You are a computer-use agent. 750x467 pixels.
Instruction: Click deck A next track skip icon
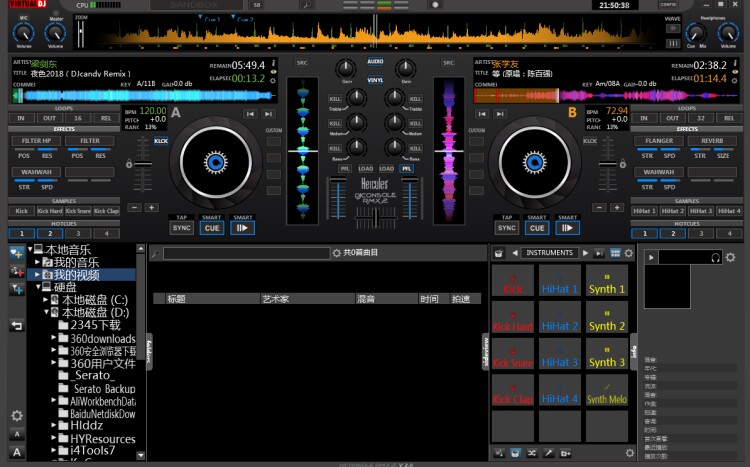pos(268,114)
